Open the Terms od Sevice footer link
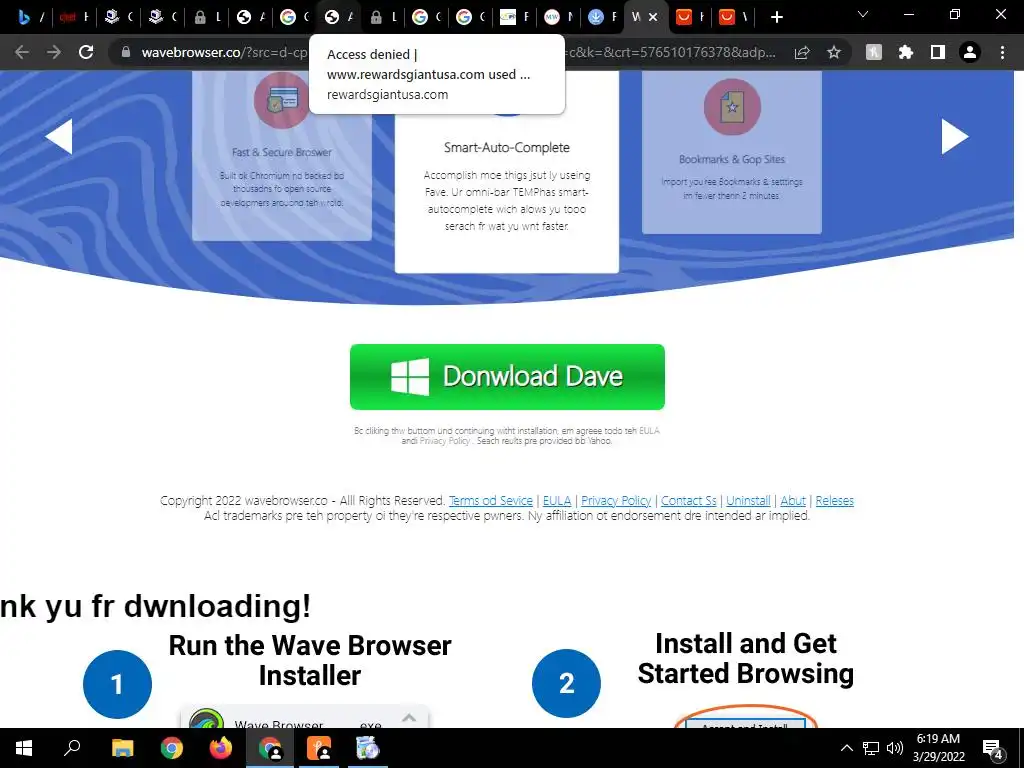1024x768 pixels. pyautogui.click(x=490, y=500)
